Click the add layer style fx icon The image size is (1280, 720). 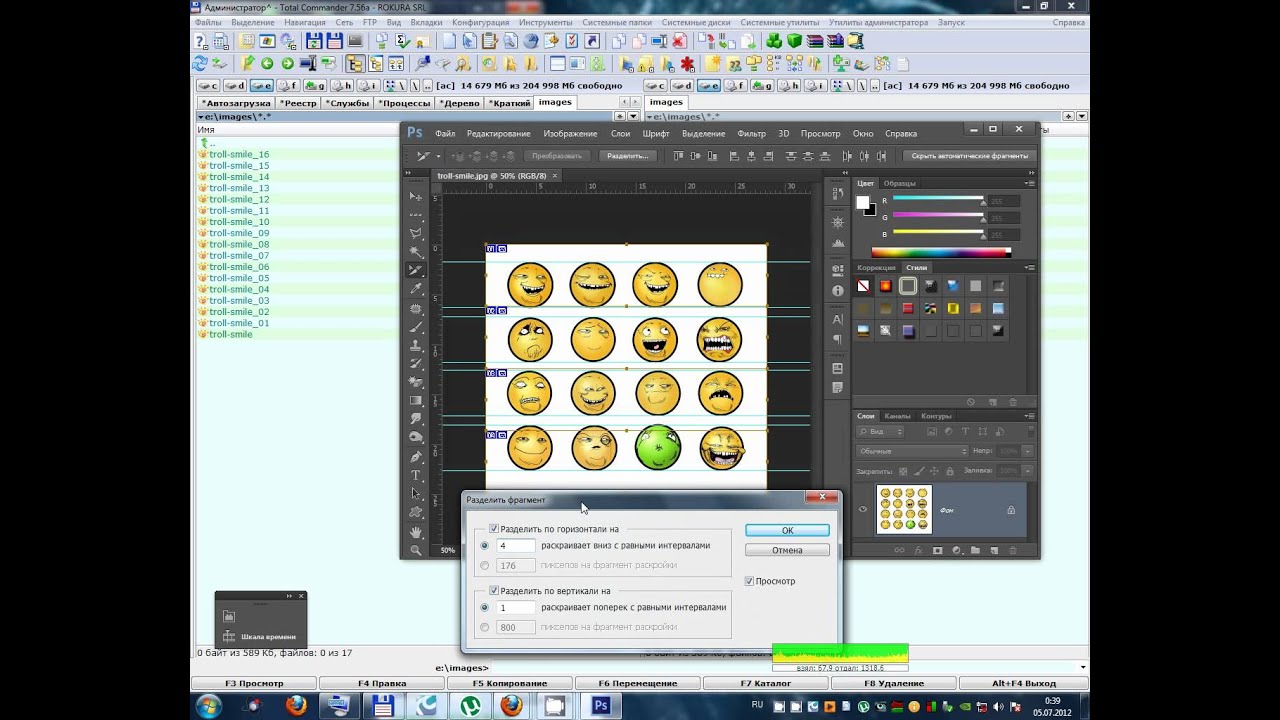pyautogui.click(x=918, y=550)
